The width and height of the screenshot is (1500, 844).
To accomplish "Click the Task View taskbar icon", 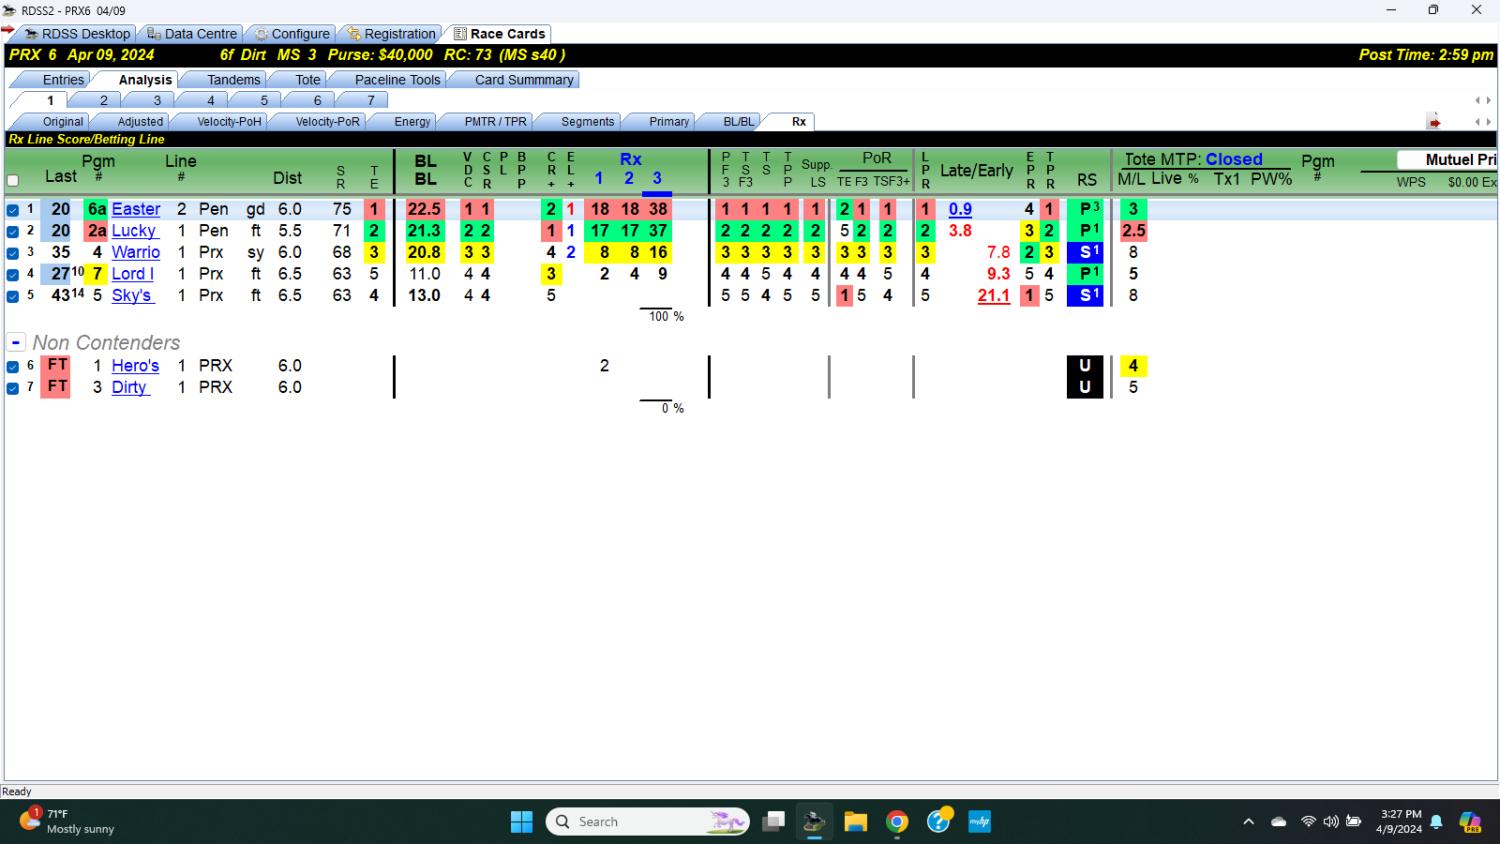I will pos(773,822).
